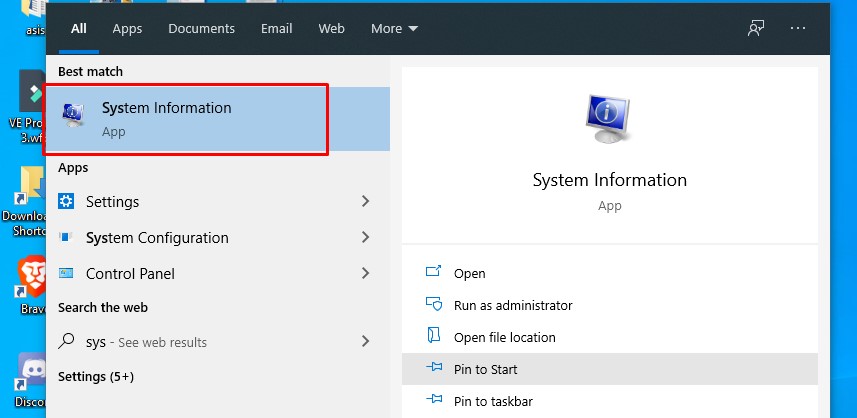Expand the Control Panel result arrow
Viewport: 857px width, 418px height.
pos(365,273)
